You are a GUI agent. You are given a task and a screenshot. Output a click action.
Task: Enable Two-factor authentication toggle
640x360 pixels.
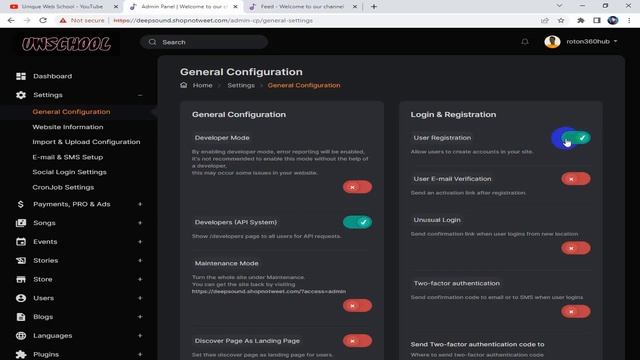pyautogui.click(x=576, y=311)
